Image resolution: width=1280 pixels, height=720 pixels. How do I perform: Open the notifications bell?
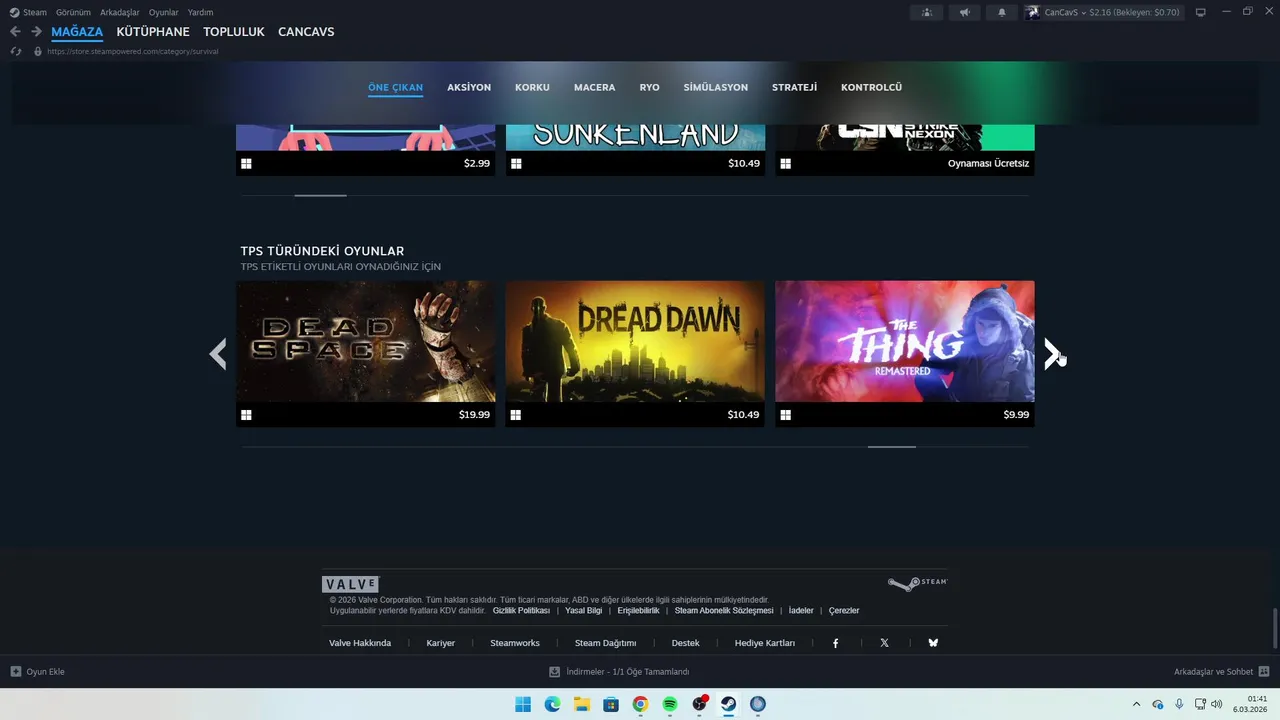coord(1002,12)
